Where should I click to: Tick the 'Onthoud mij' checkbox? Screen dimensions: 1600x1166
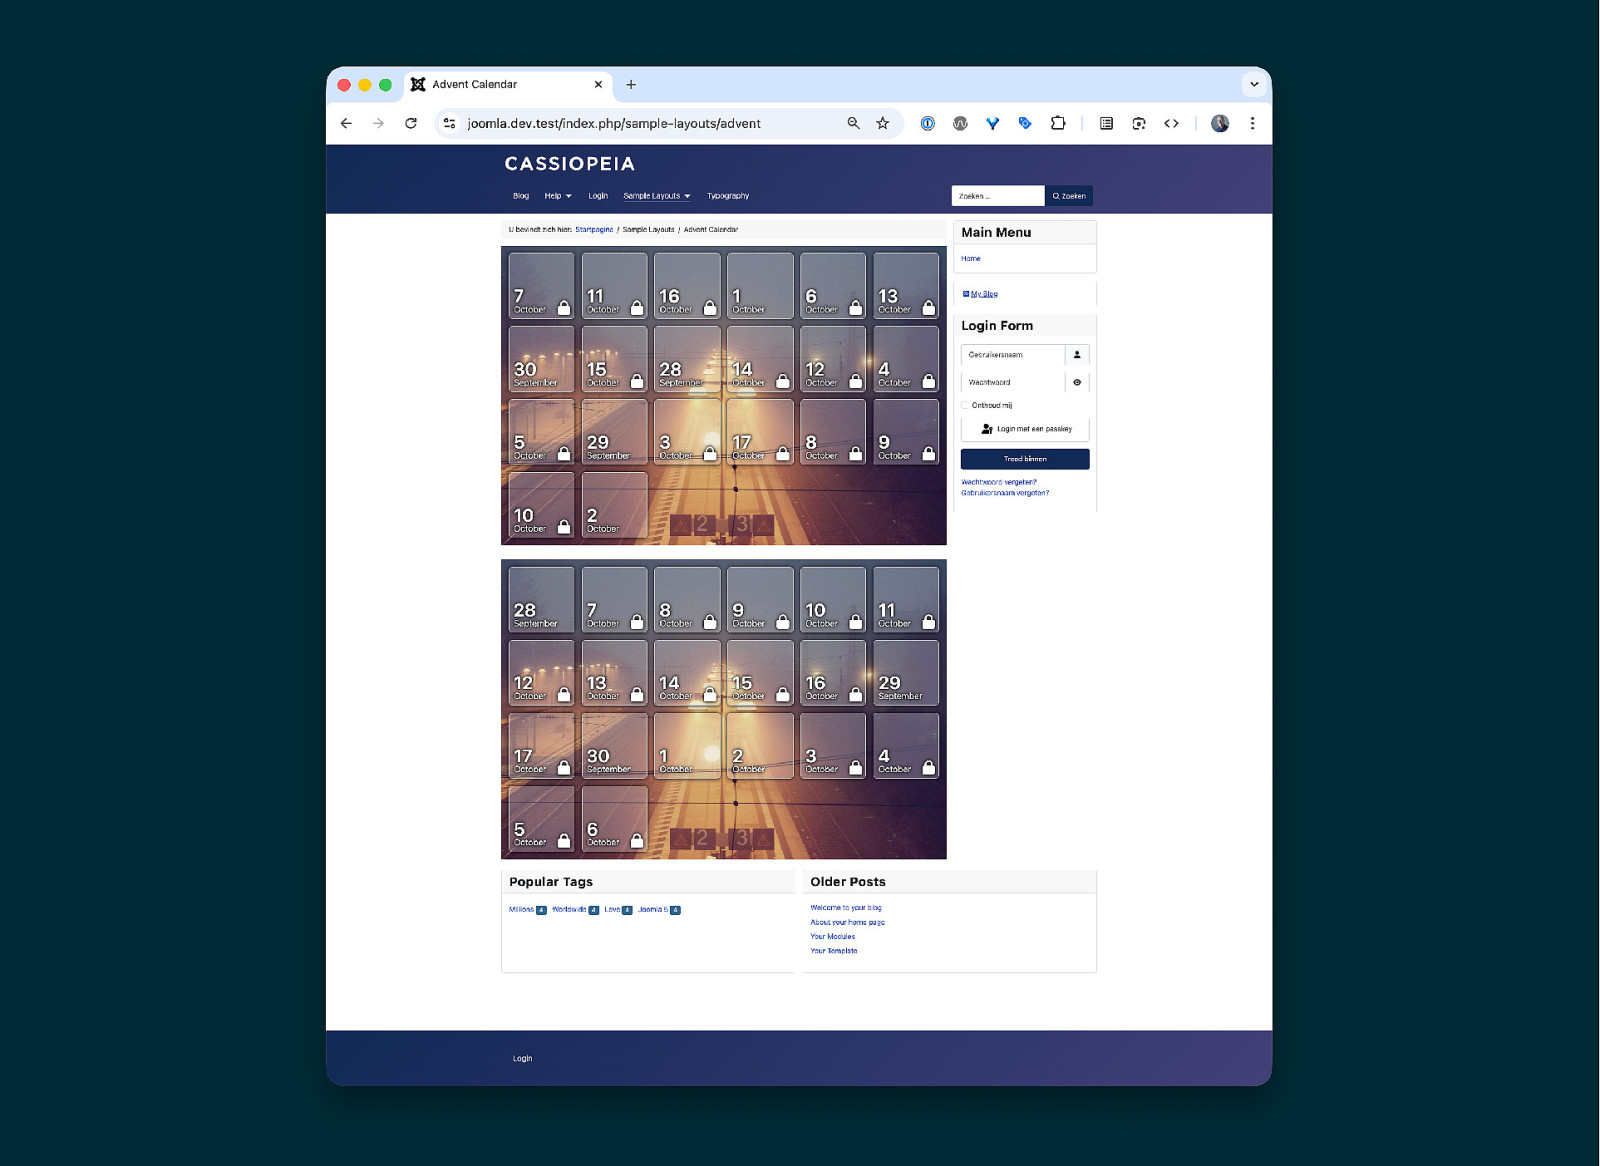[x=965, y=405]
